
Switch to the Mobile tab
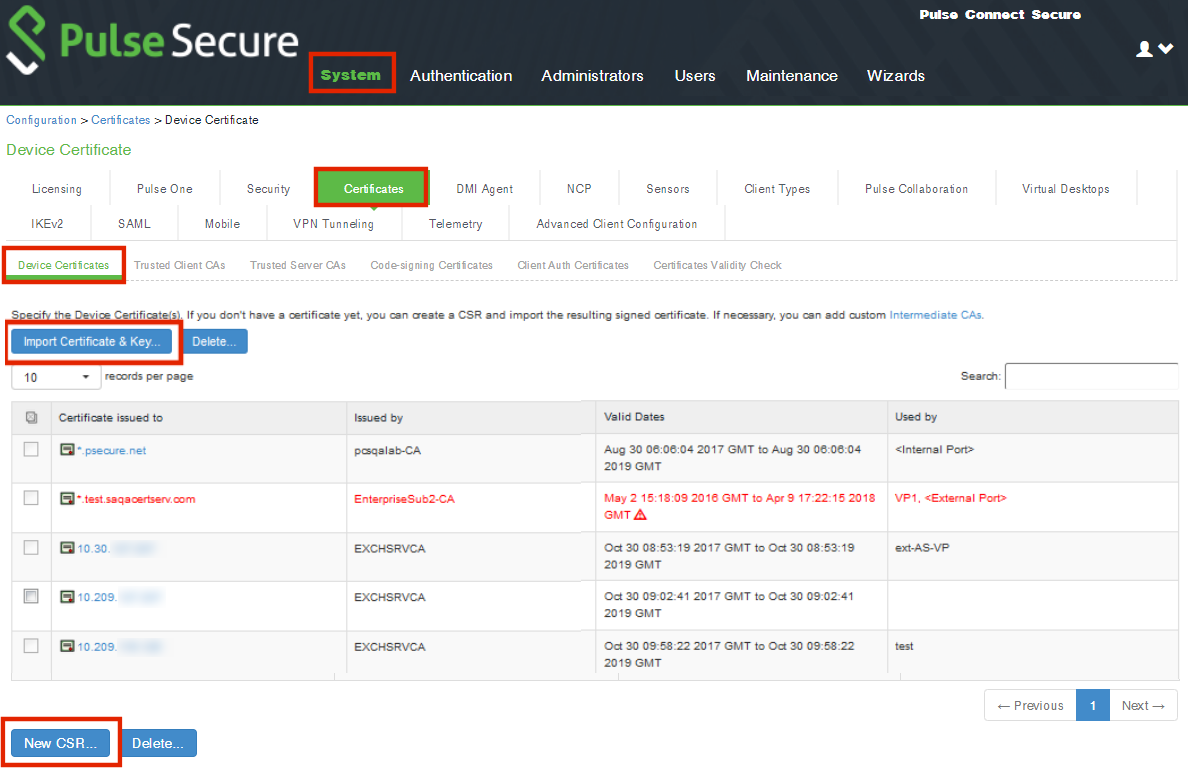point(222,223)
